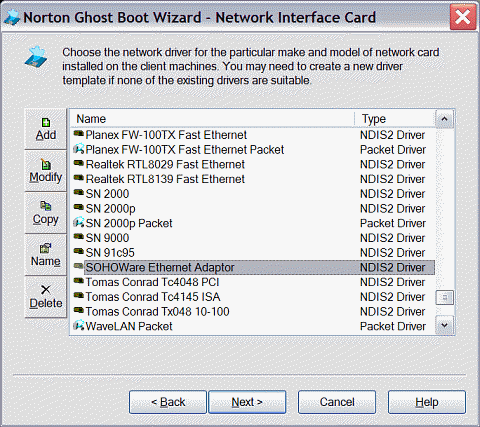Click network card icon beside Realtek RTL8029
The height and width of the screenshot is (427, 480).
[x=79, y=163]
